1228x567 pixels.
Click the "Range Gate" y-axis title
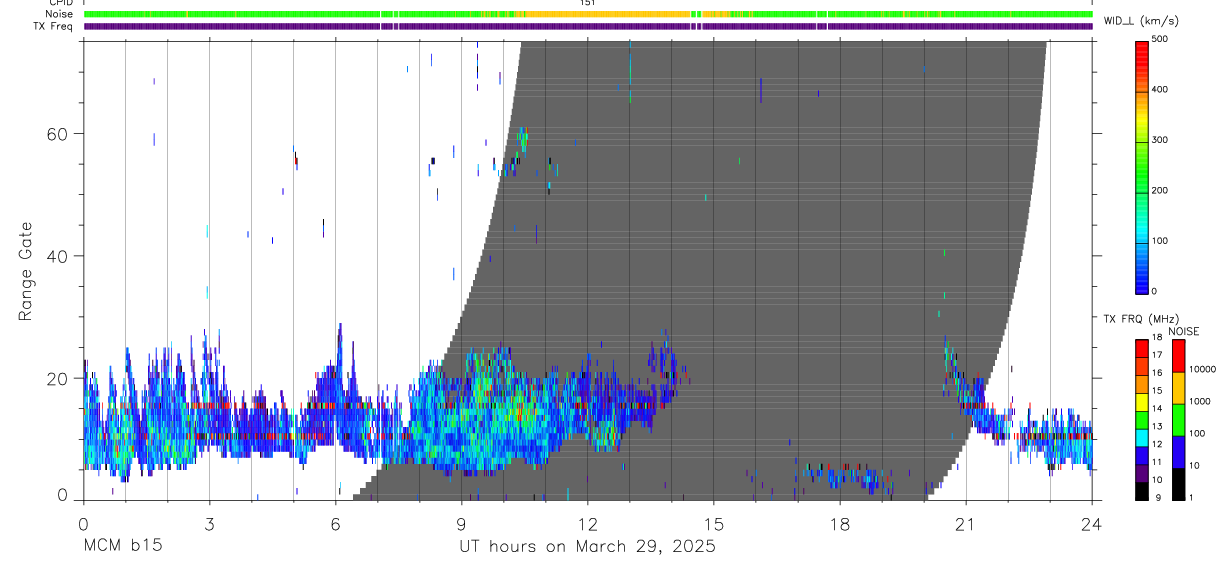(27, 271)
